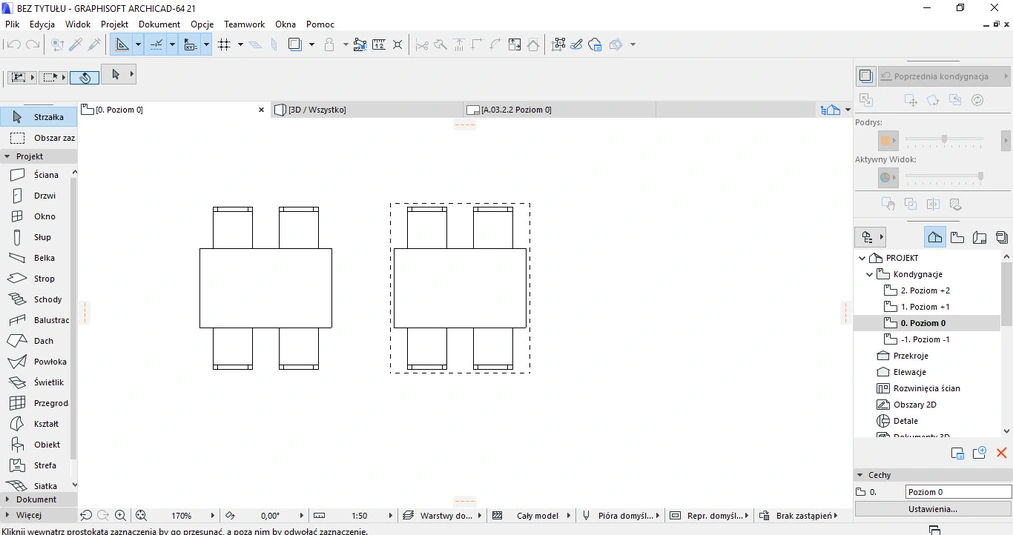Switch navigator to View Map icon

pos(957,237)
